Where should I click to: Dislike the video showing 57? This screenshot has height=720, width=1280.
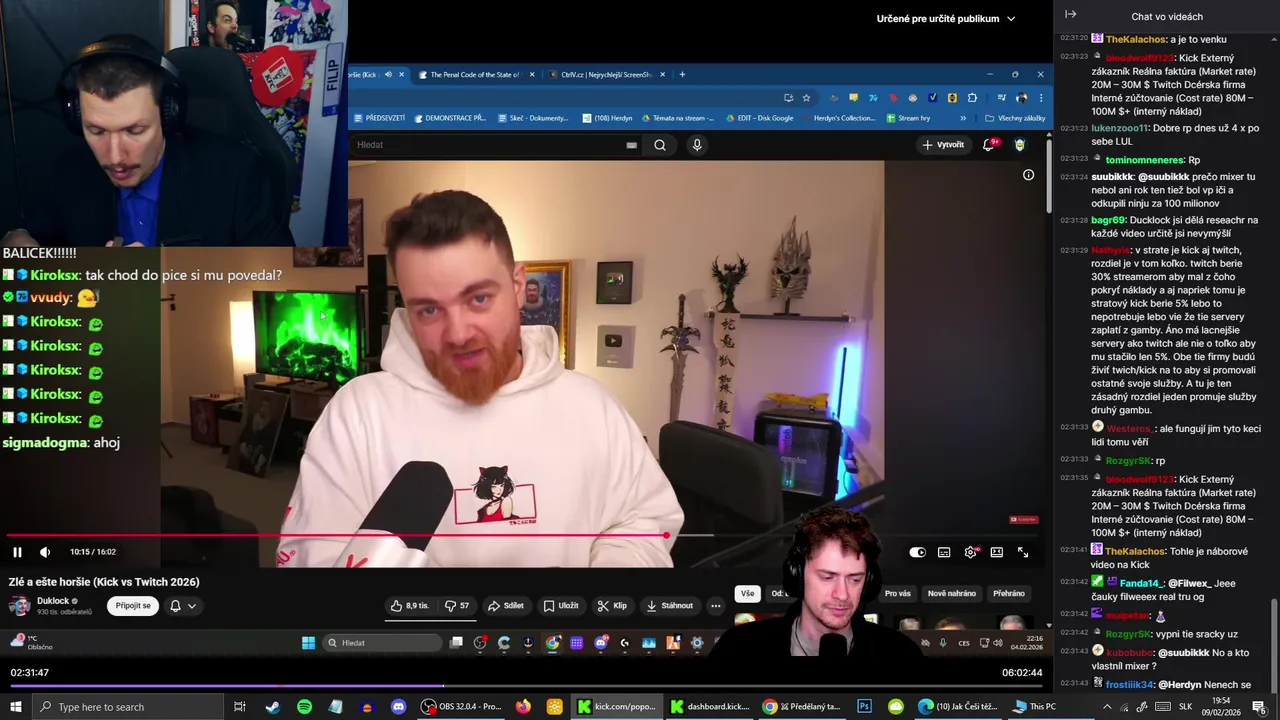[457, 605]
